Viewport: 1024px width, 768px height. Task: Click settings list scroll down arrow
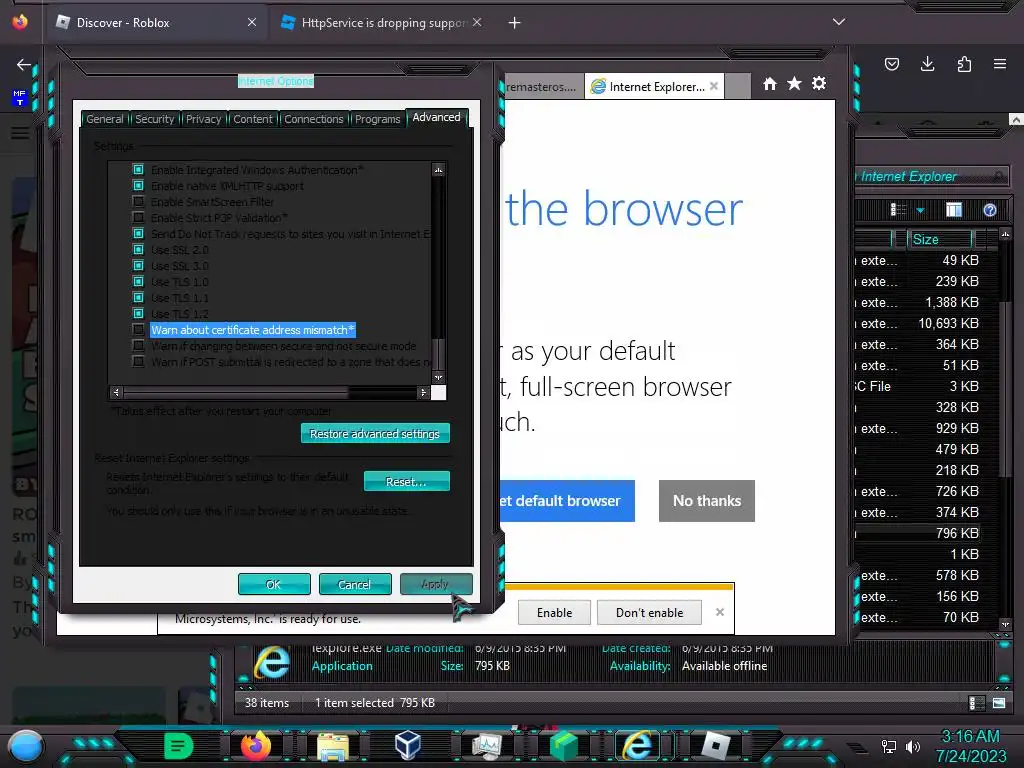tap(439, 377)
